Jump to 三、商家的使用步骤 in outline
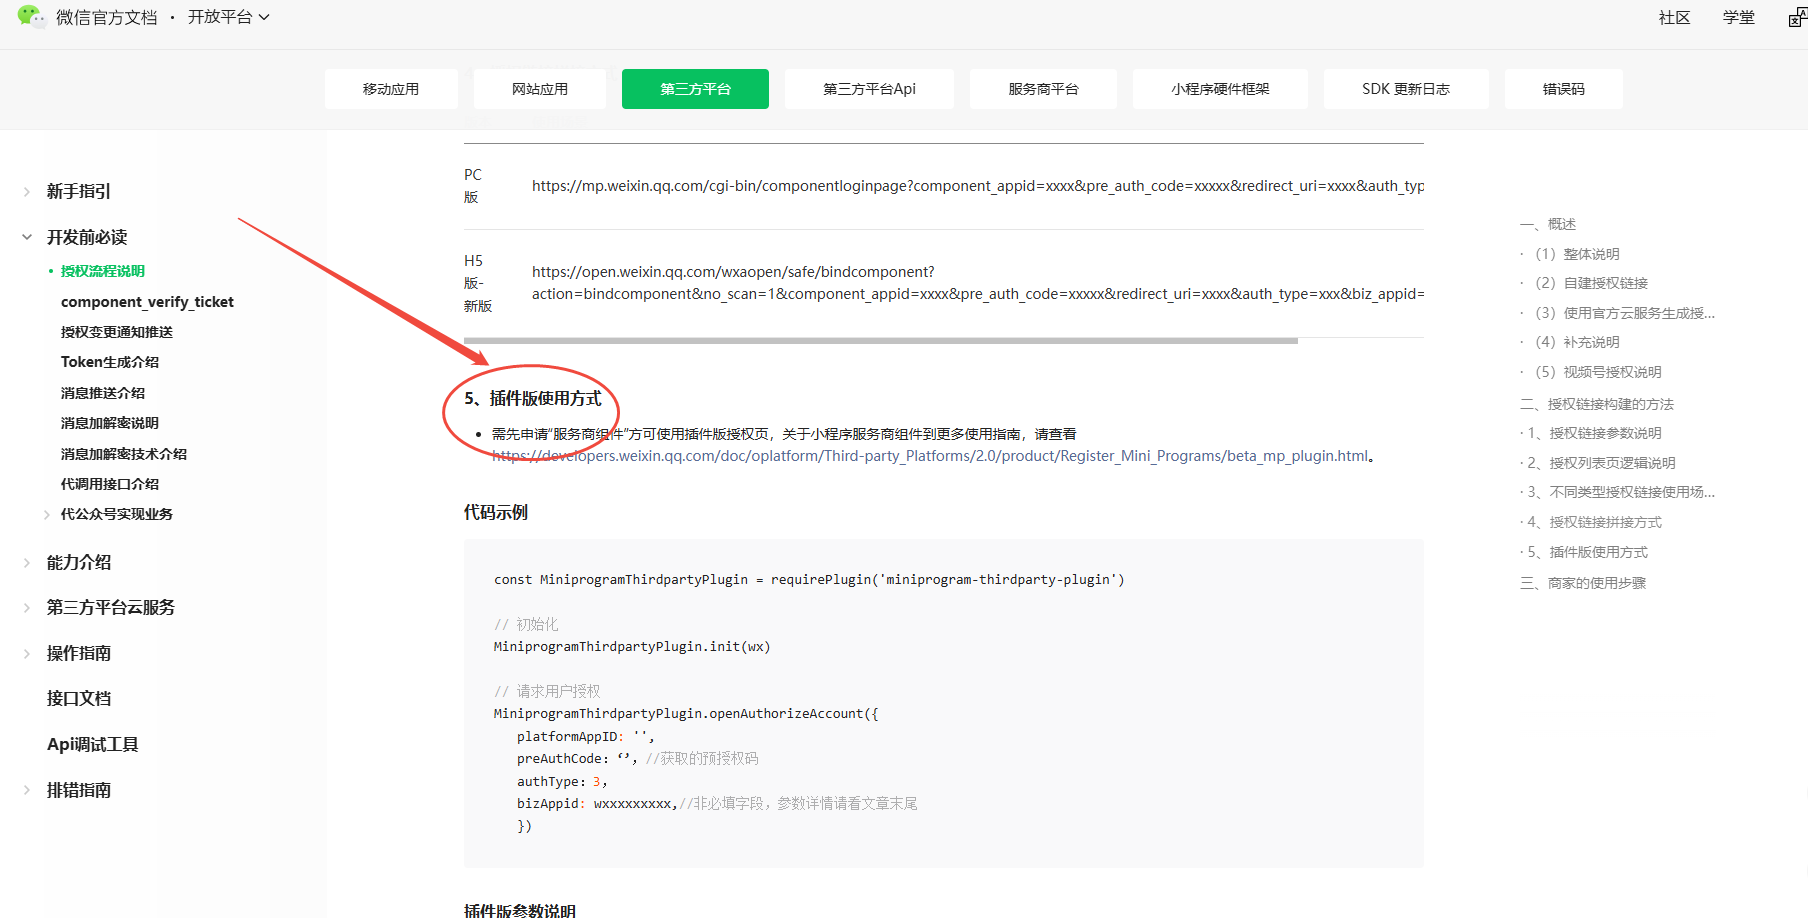The width and height of the screenshot is (1808, 918). (x=1583, y=583)
